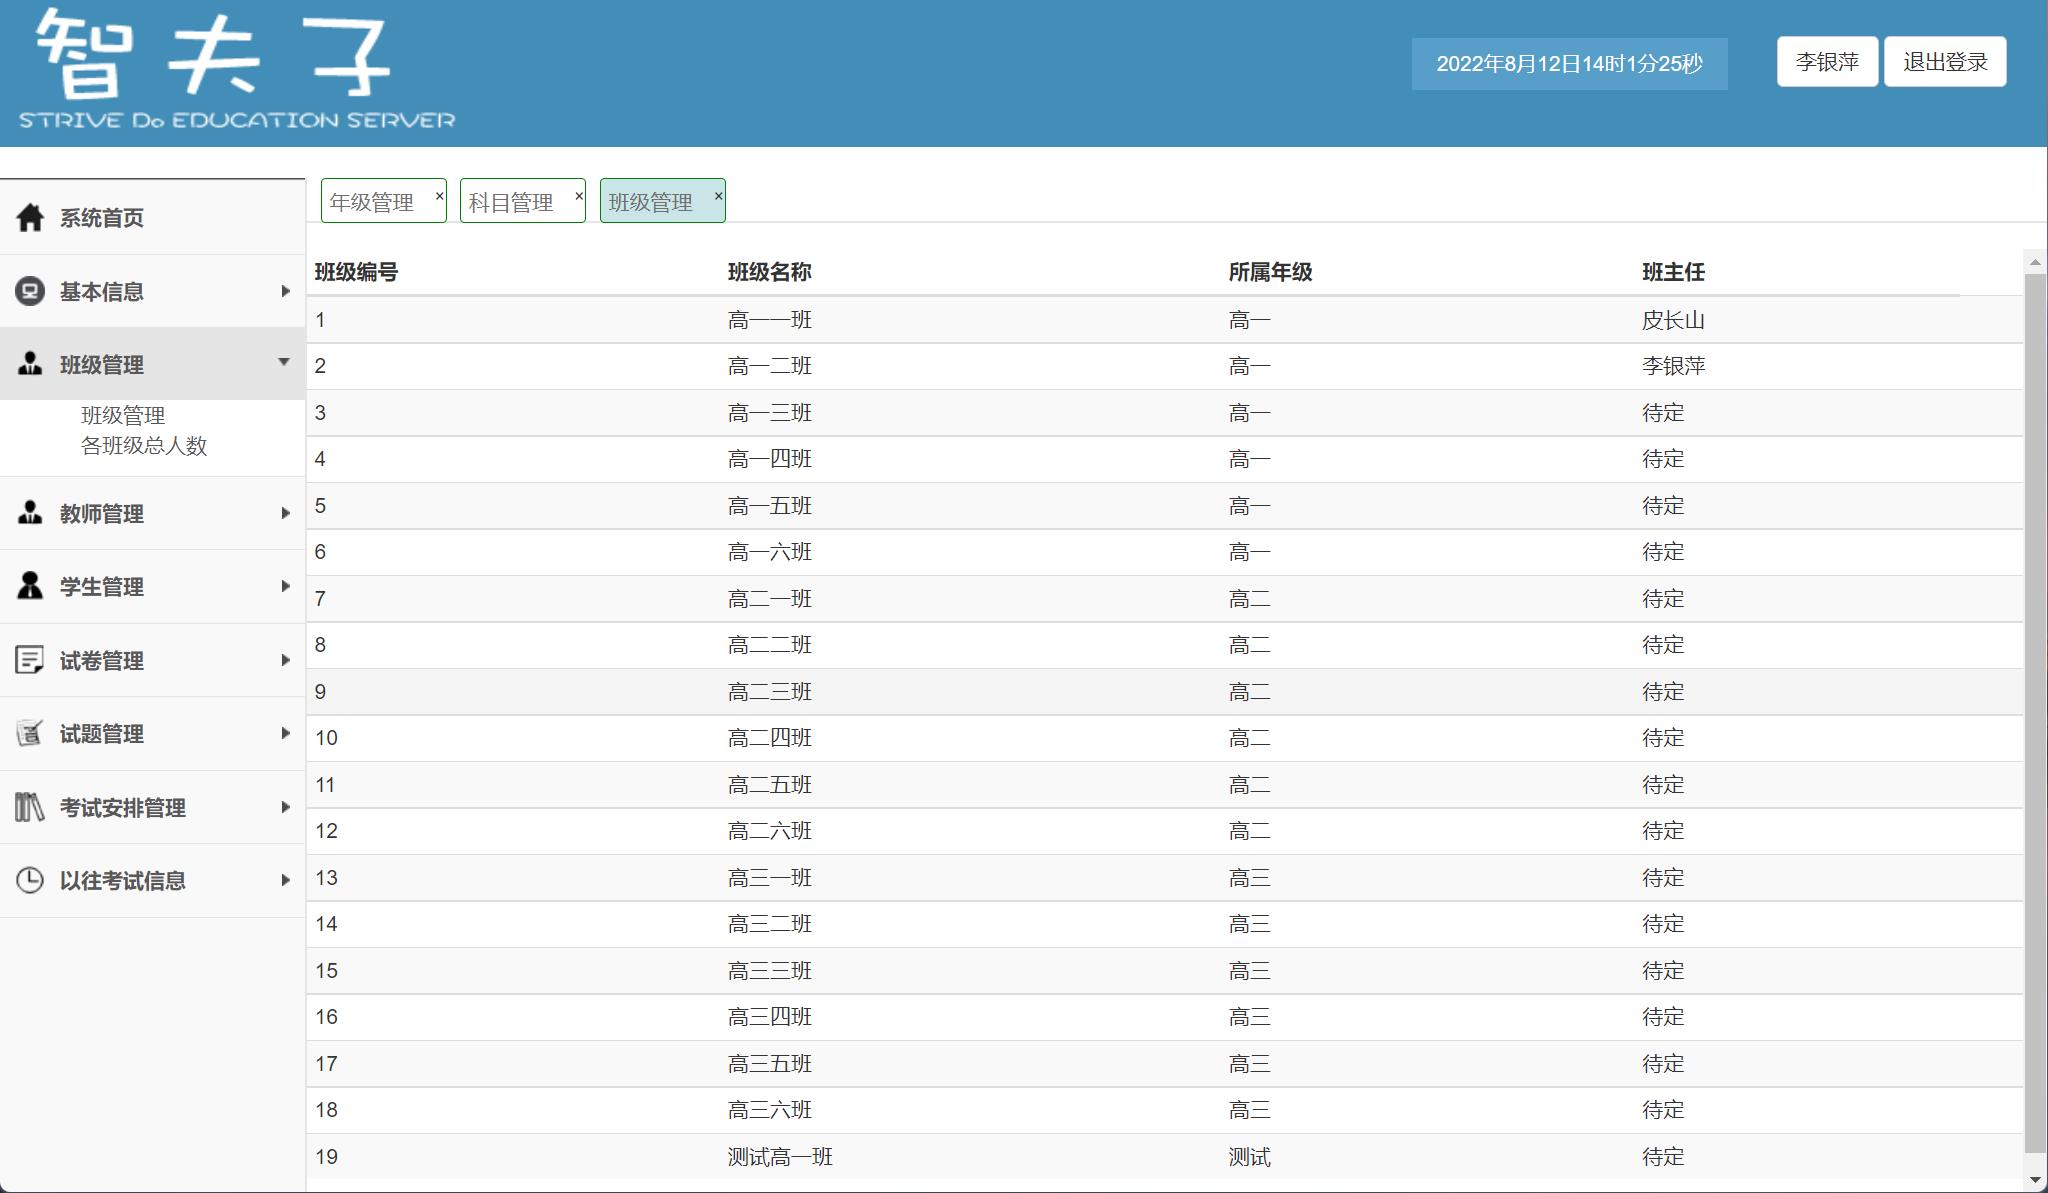Collapse the 班级管理 sidebar arrow
The image size is (2048, 1193).
tap(284, 362)
